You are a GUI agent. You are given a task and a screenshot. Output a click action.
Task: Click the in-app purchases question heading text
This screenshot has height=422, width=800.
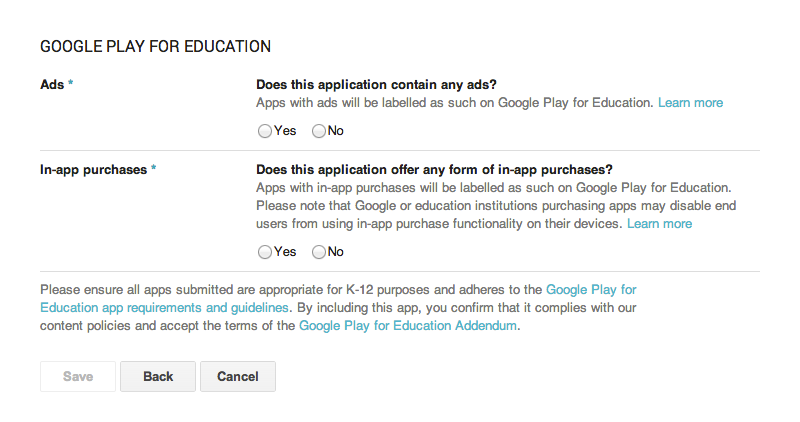point(434,169)
